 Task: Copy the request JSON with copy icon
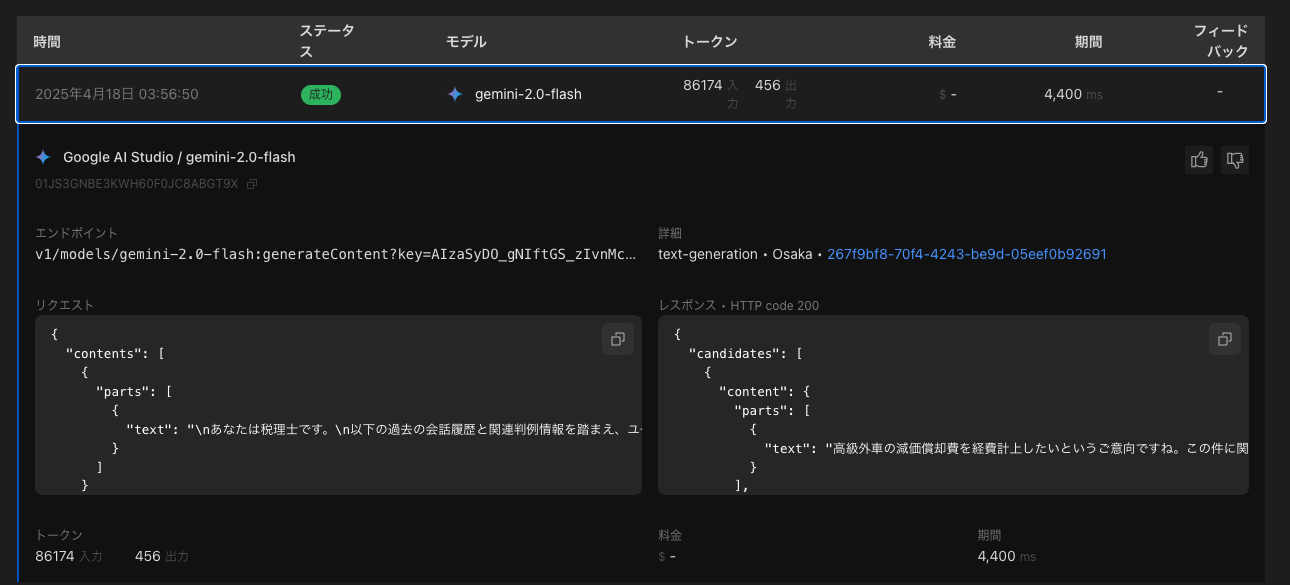[x=618, y=339]
